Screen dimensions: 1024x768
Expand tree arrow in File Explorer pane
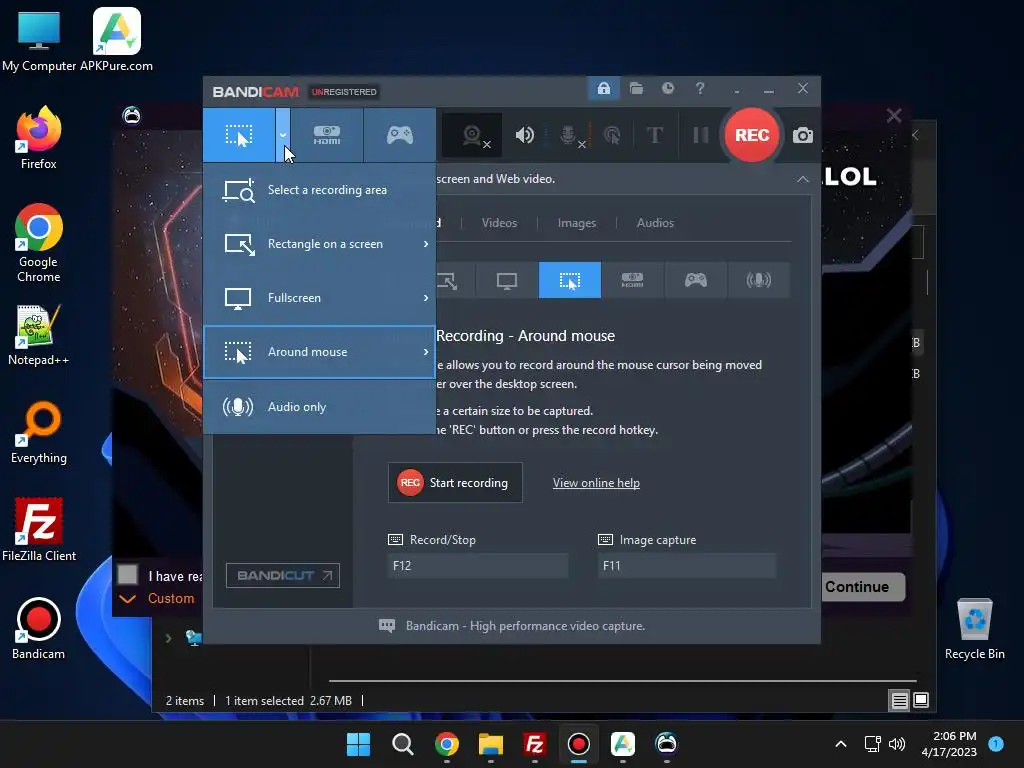(168, 638)
